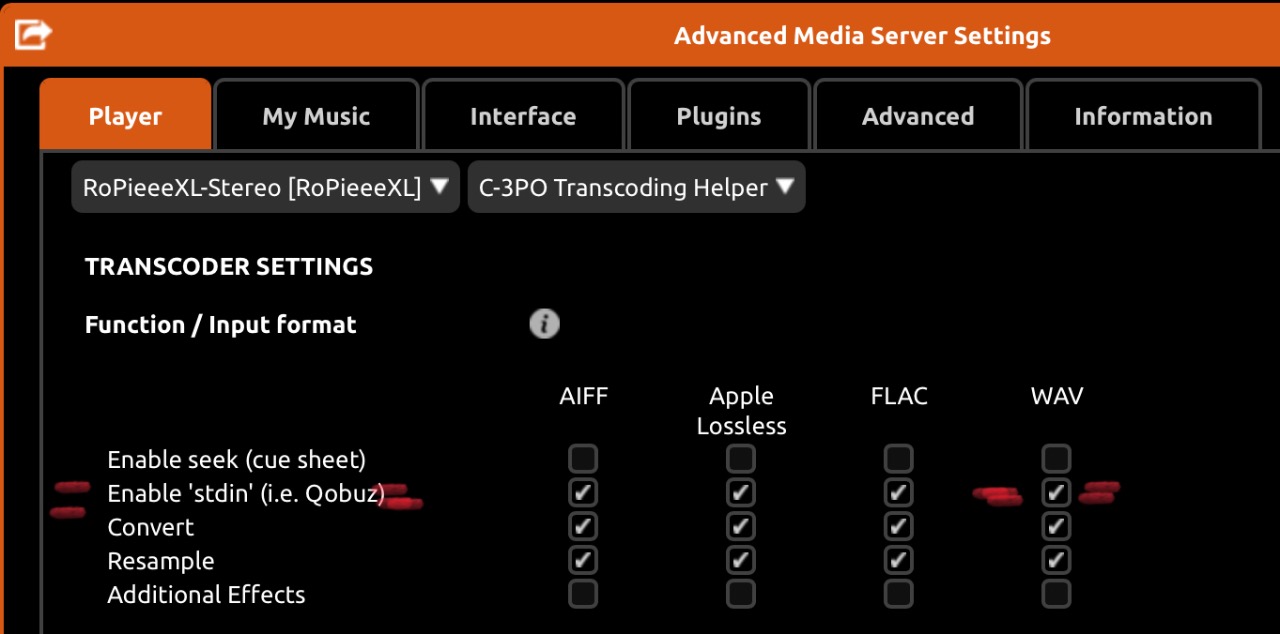Image resolution: width=1280 pixels, height=634 pixels.
Task: Disable Convert for Apple Lossless
Action: [x=740, y=526]
